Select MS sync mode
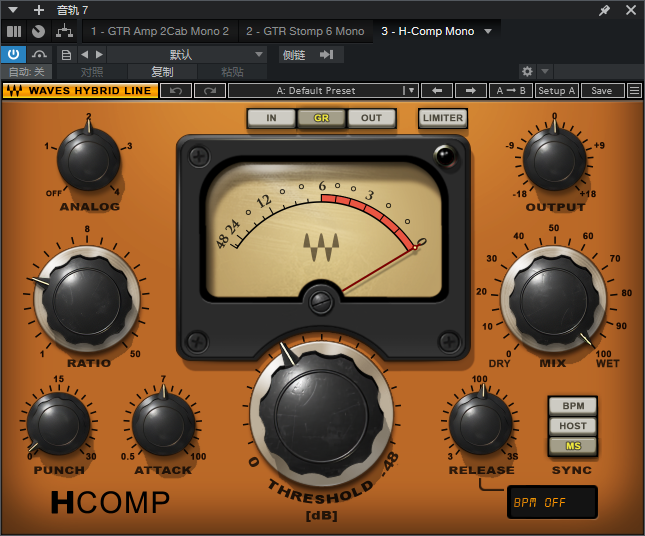The height and width of the screenshot is (536, 645). point(573,446)
